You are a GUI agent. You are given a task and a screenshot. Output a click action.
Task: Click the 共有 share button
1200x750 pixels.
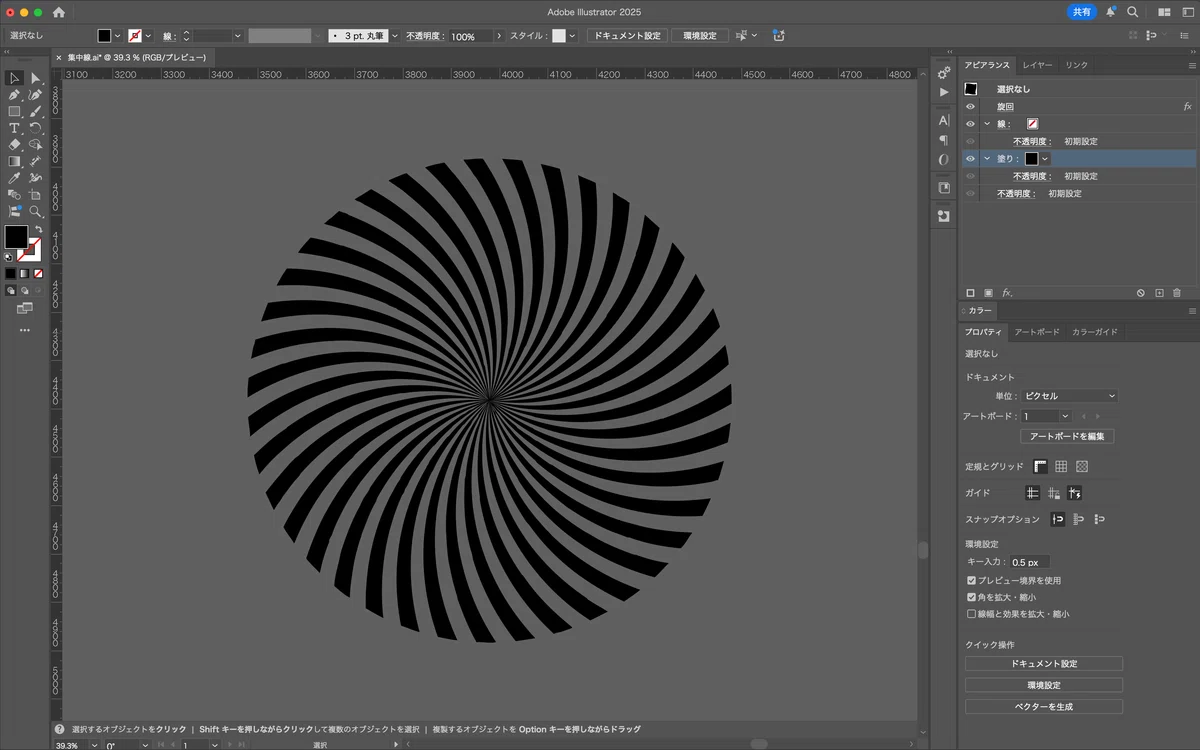click(1082, 12)
